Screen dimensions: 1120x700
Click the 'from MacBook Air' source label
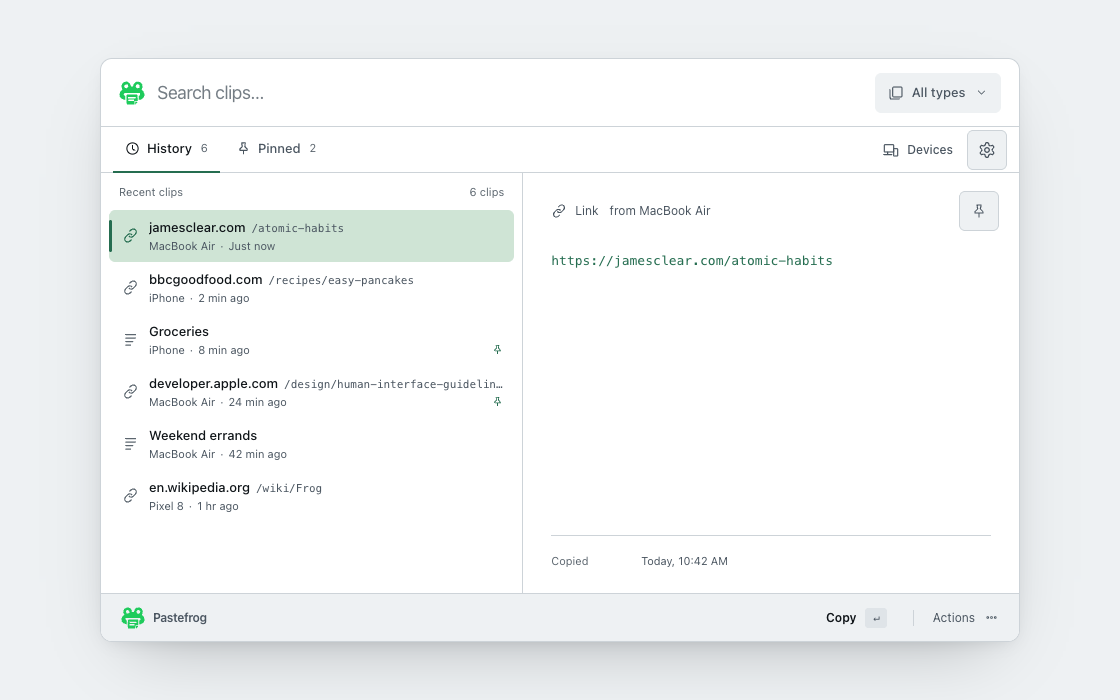[x=660, y=211]
